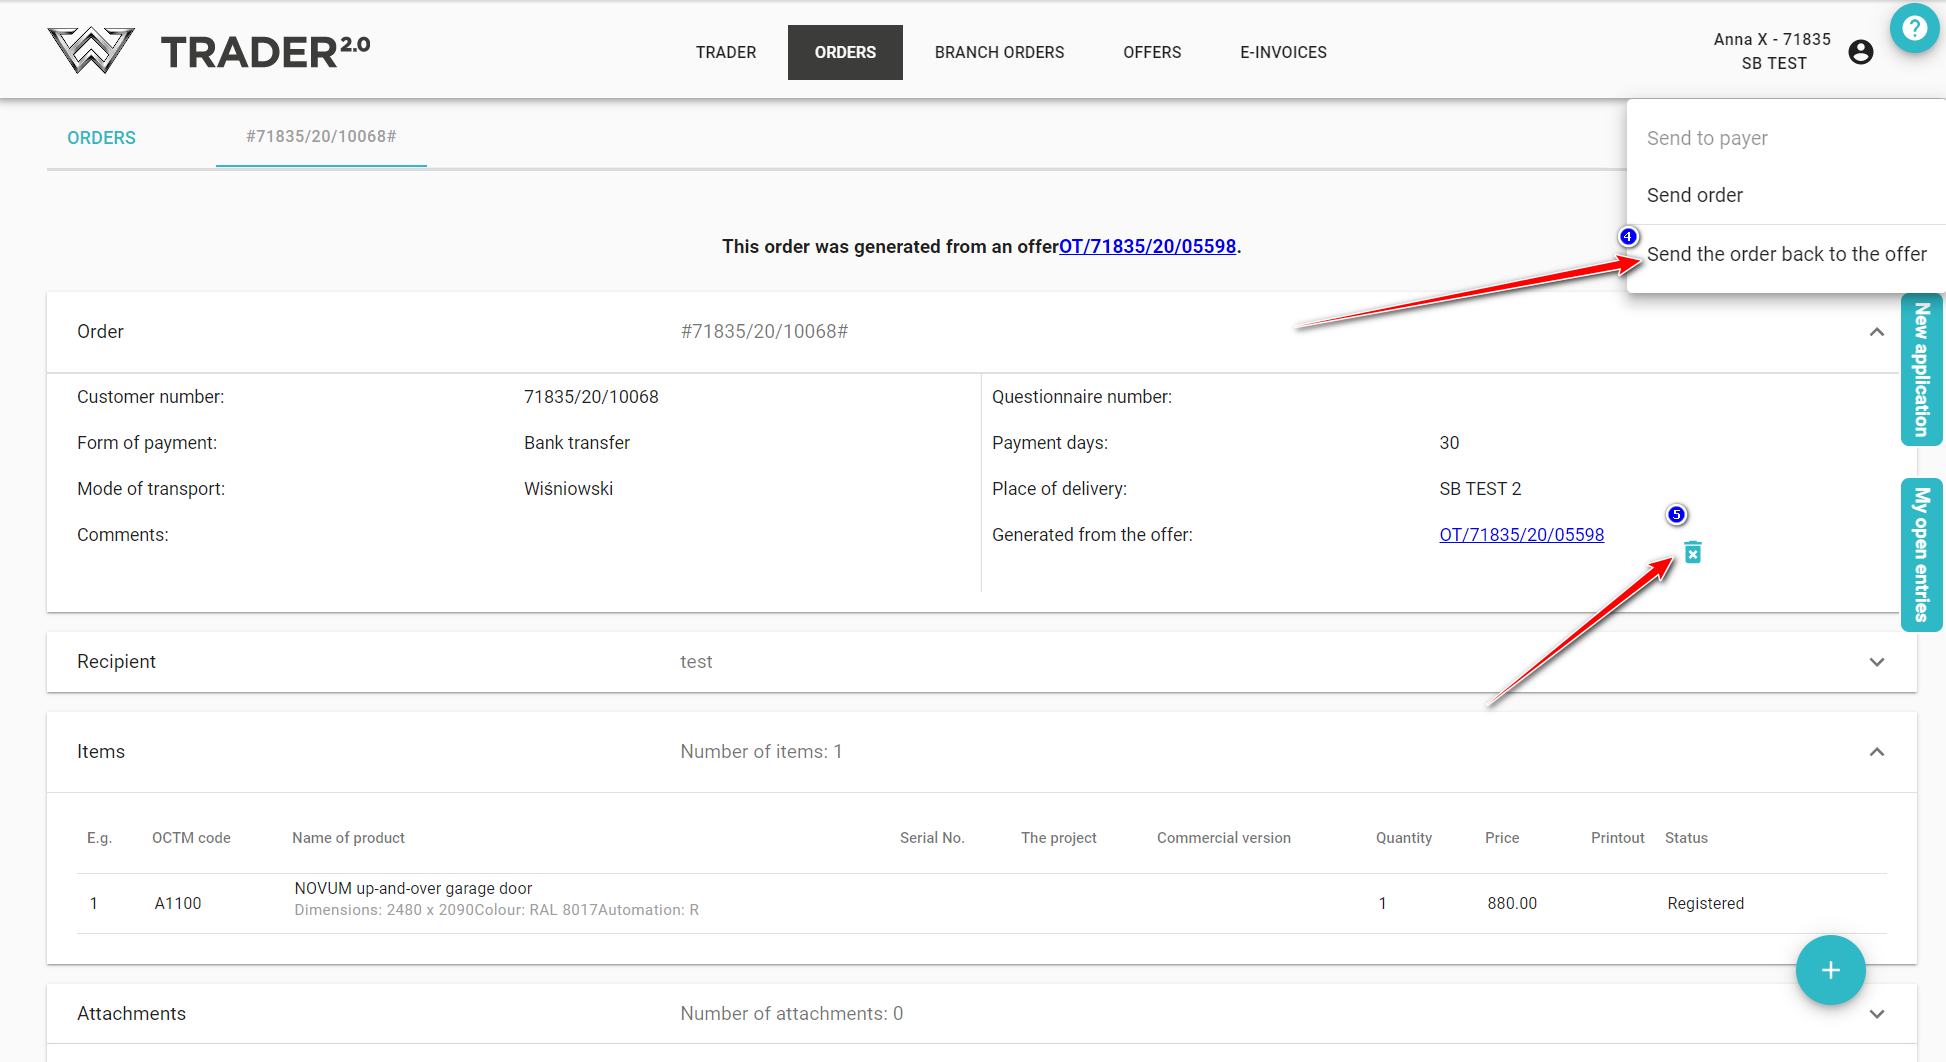Open the My open entries side panel
The width and height of the screenshot is (1946, 1062).
tap(1920, 555)
